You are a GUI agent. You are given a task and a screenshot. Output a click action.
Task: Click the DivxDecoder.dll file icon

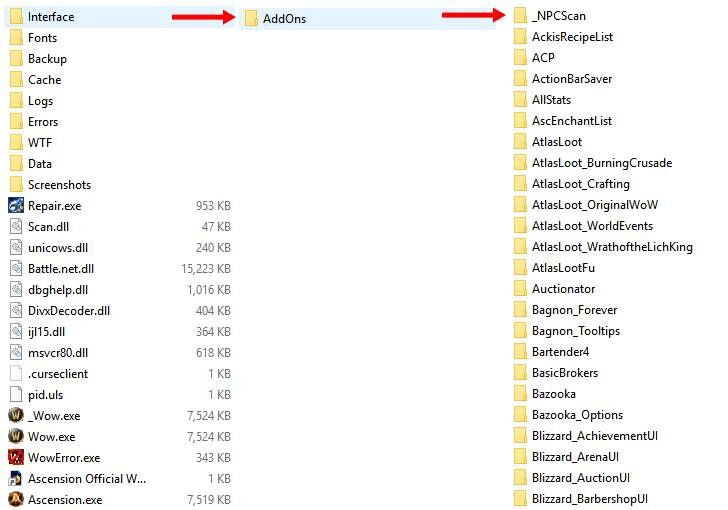[x=16, y=310]
